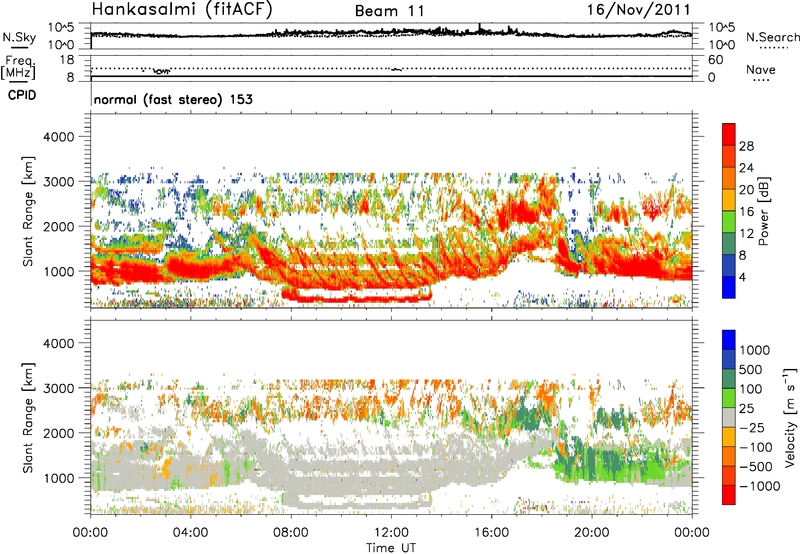Click the 'Hankasalmi (fitACF)' title text
This screenshot has width=800, height=554.
pos(182,9)
